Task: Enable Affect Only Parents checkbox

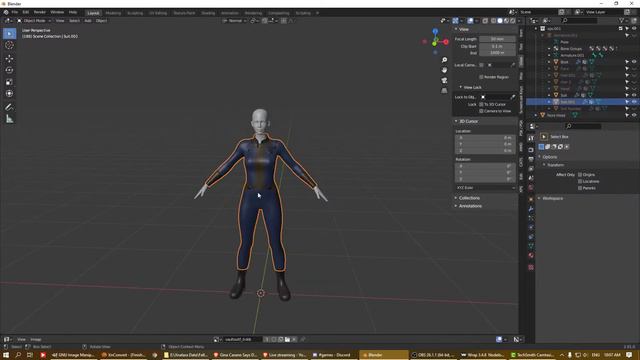Action: [x=580, y=188]
